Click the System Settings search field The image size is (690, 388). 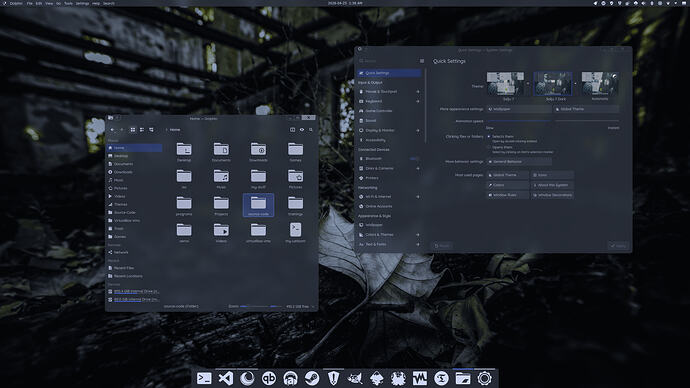coord(387,61)
